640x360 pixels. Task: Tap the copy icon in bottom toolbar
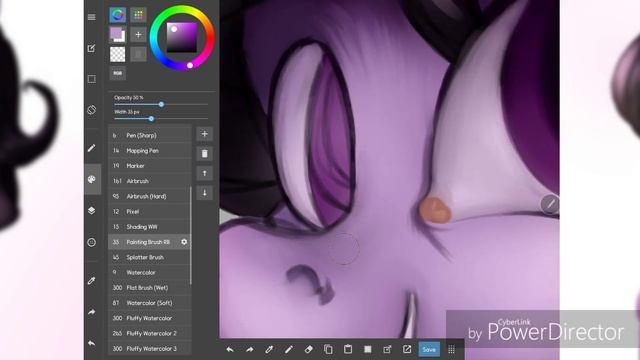pos(328,349)
